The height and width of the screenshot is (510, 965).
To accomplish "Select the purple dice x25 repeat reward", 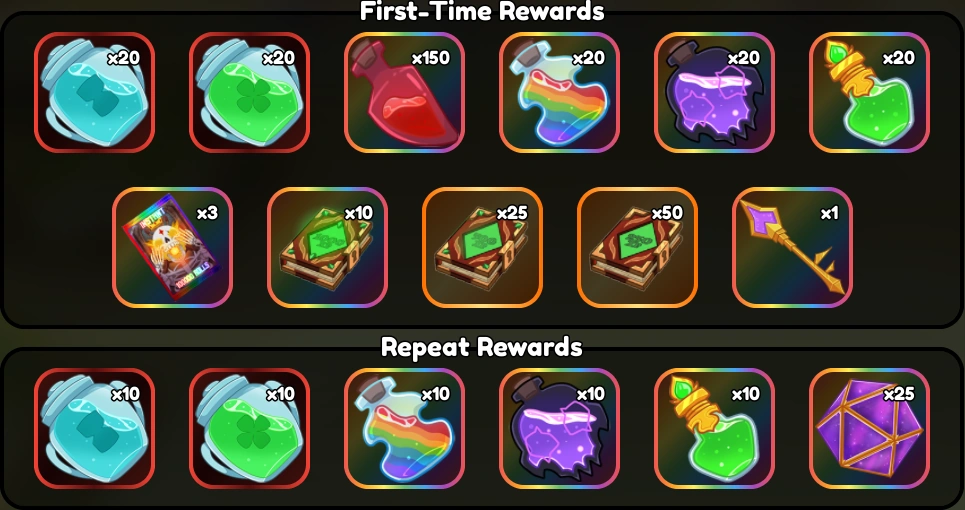I will (x=869, y=428).
